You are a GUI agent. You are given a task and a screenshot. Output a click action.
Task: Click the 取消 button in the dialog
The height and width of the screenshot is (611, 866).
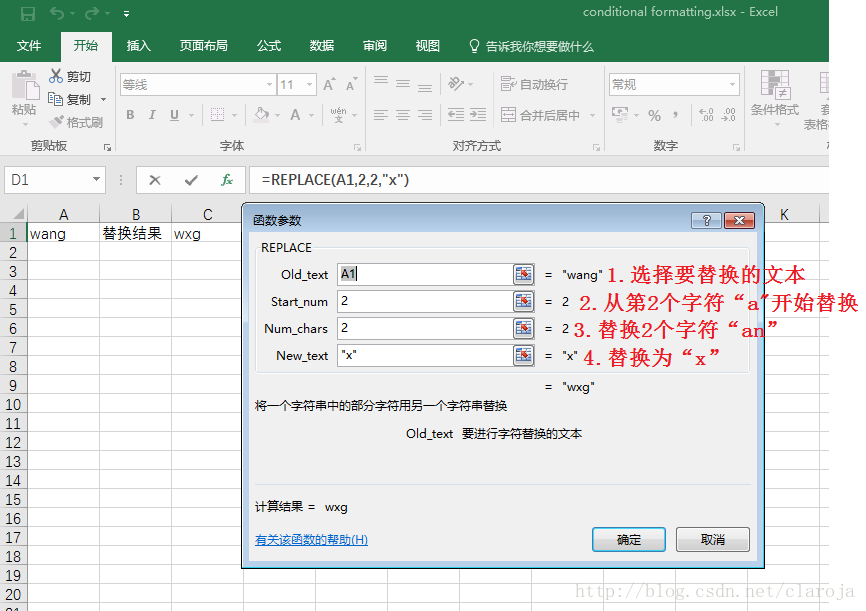(x=712, y=539)
